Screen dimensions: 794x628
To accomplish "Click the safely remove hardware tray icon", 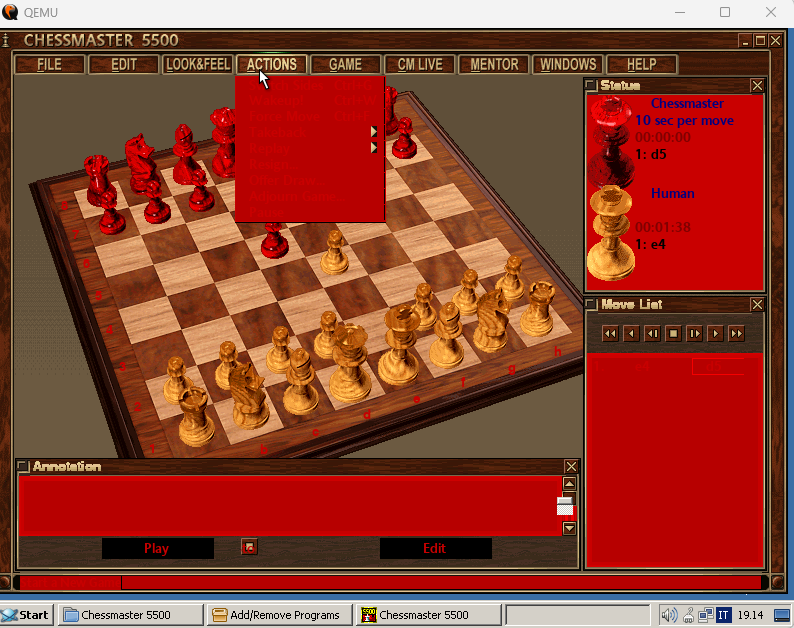I will (688, 615).
